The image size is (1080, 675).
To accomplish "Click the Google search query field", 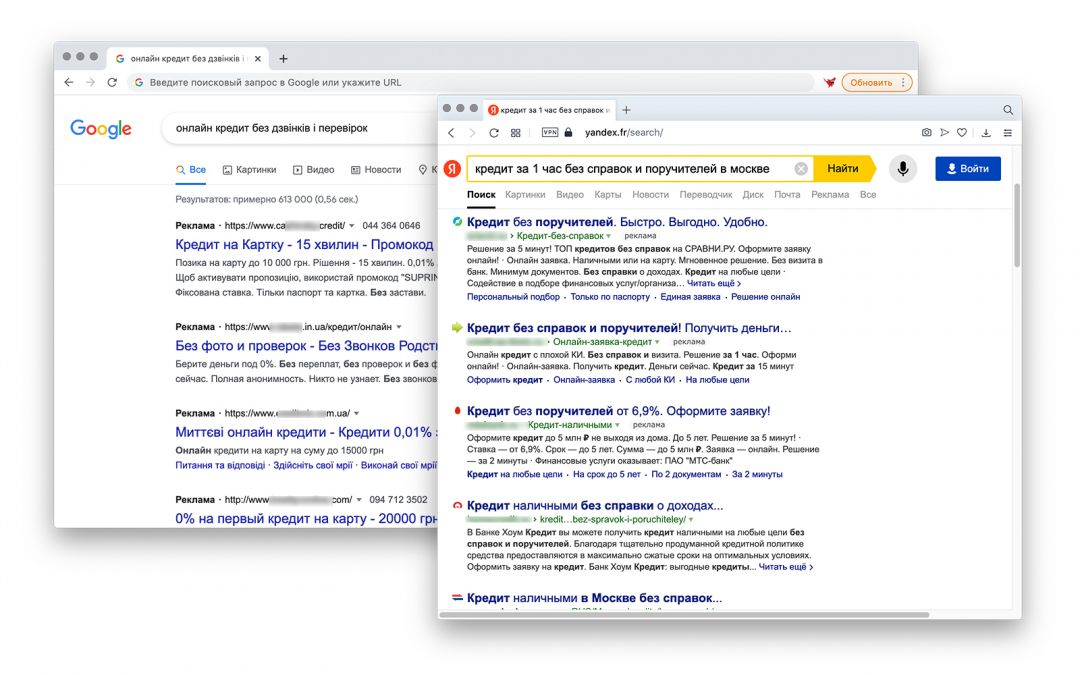I will click(300, 128).
